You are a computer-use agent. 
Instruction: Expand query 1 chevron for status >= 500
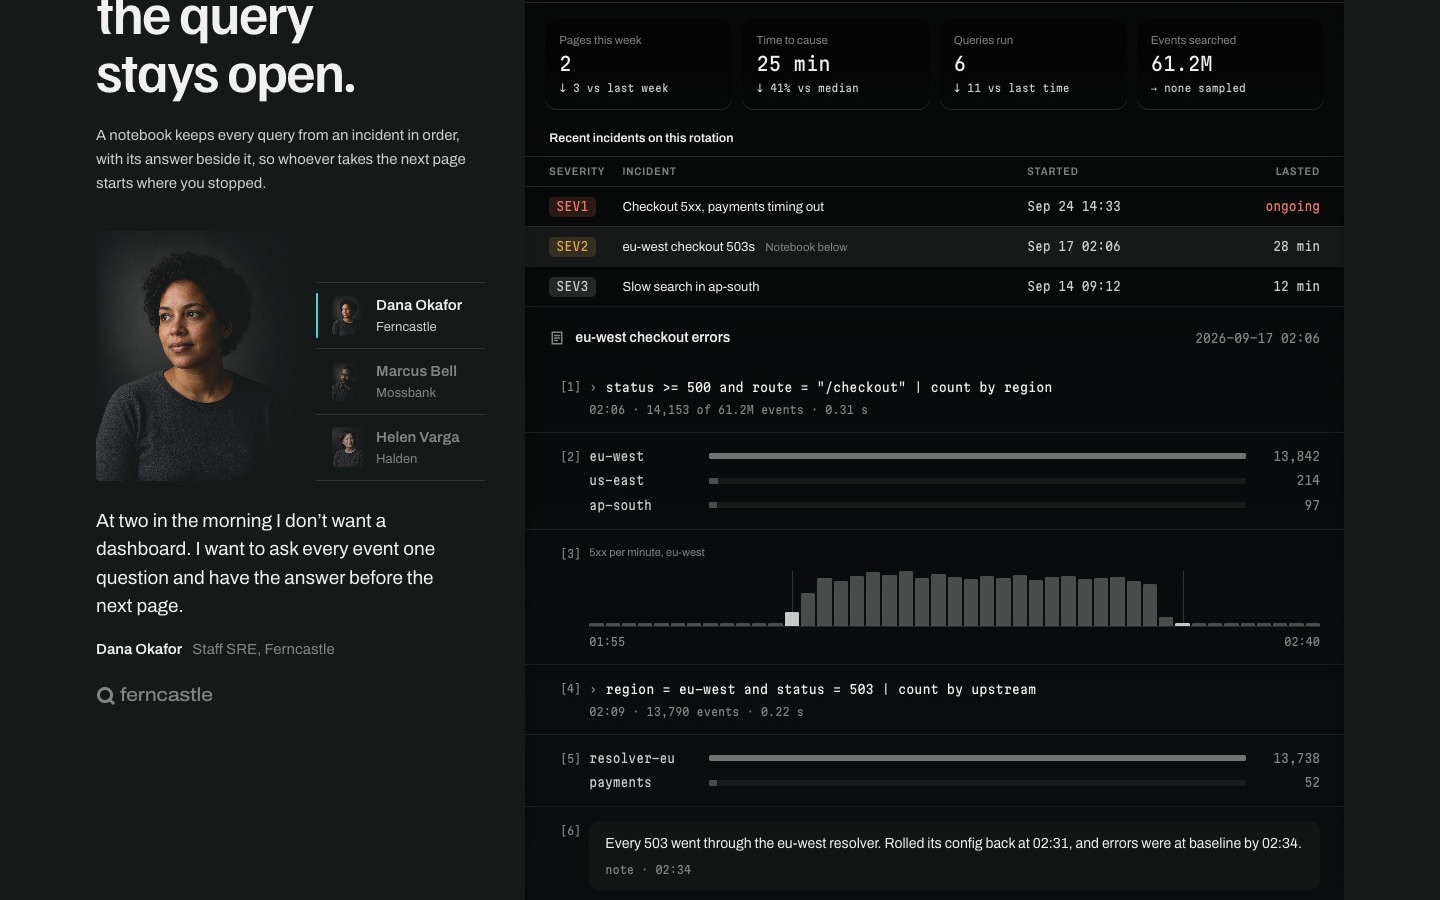click(x=594, y=388)
